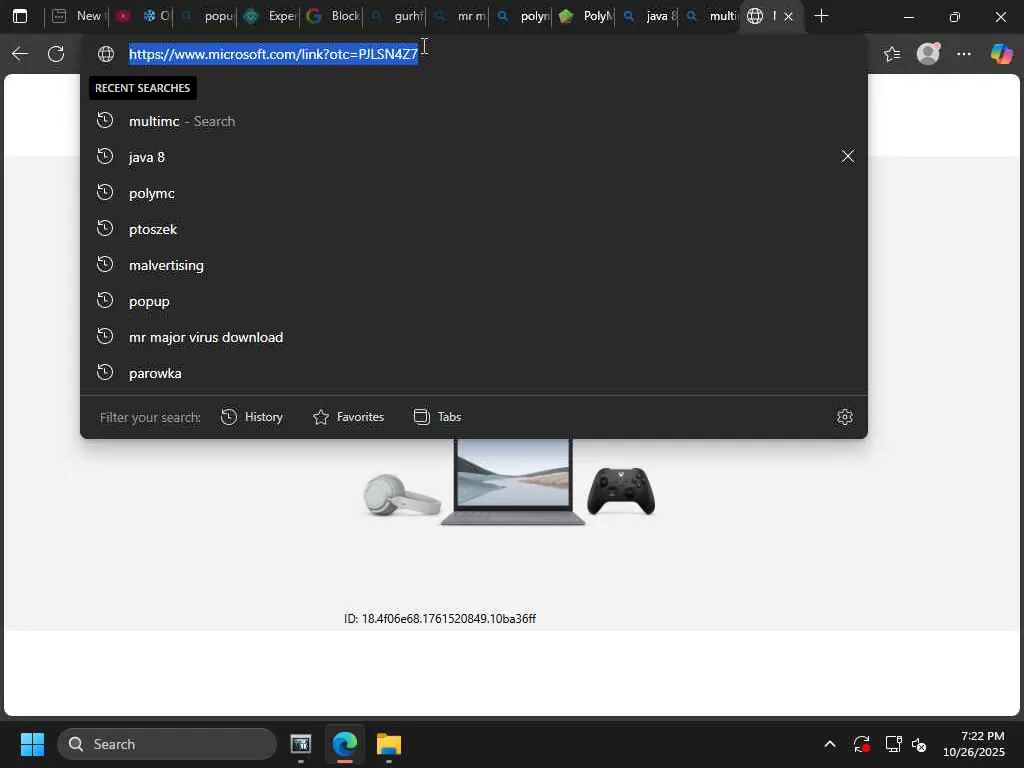The height and width of the screenshot is (768, 1024).
Task: Click the globe site info icon in address bar
Action: coord(106,54)
